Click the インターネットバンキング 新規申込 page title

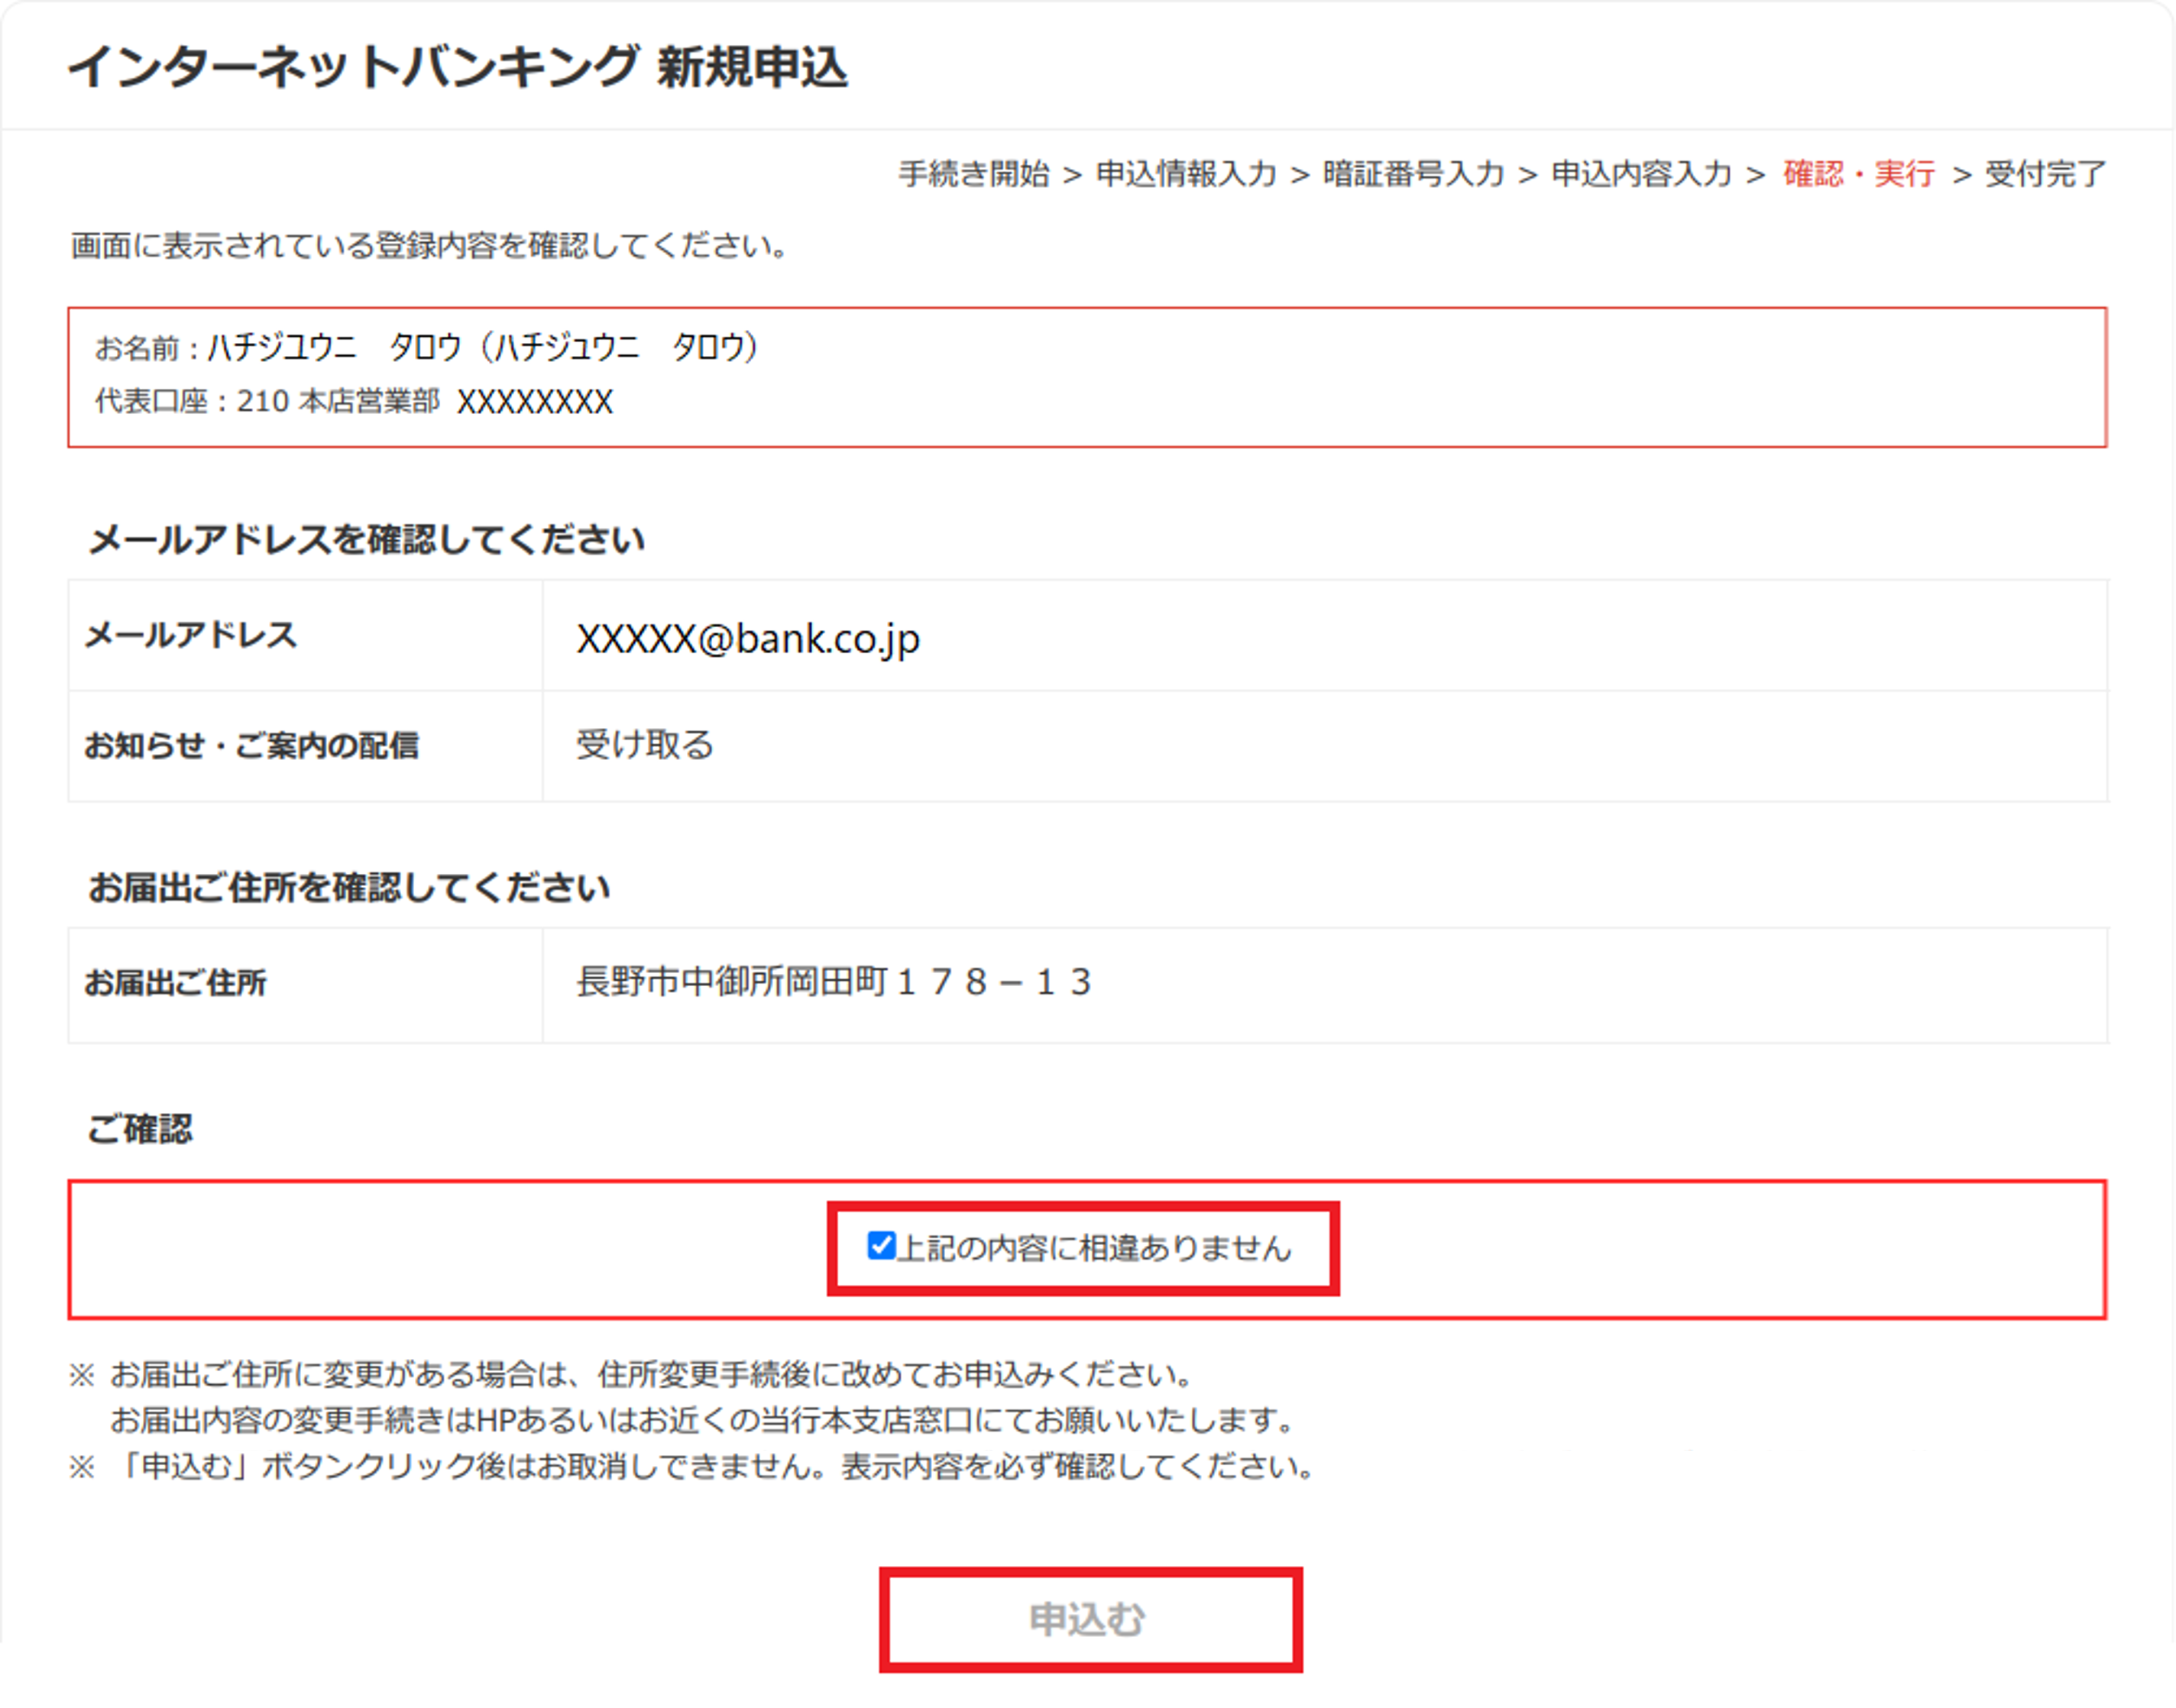(x=457, y=68)
